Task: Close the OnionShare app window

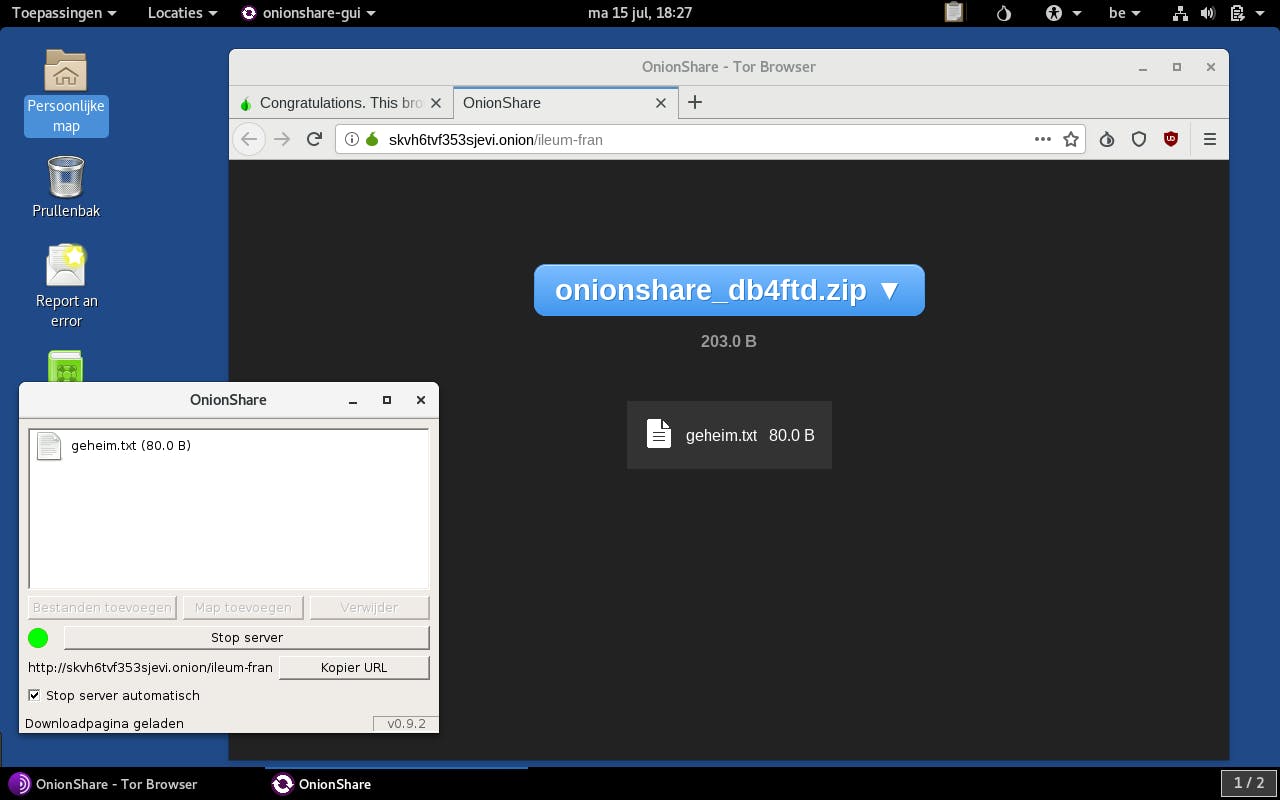Action: click(421, 400)
